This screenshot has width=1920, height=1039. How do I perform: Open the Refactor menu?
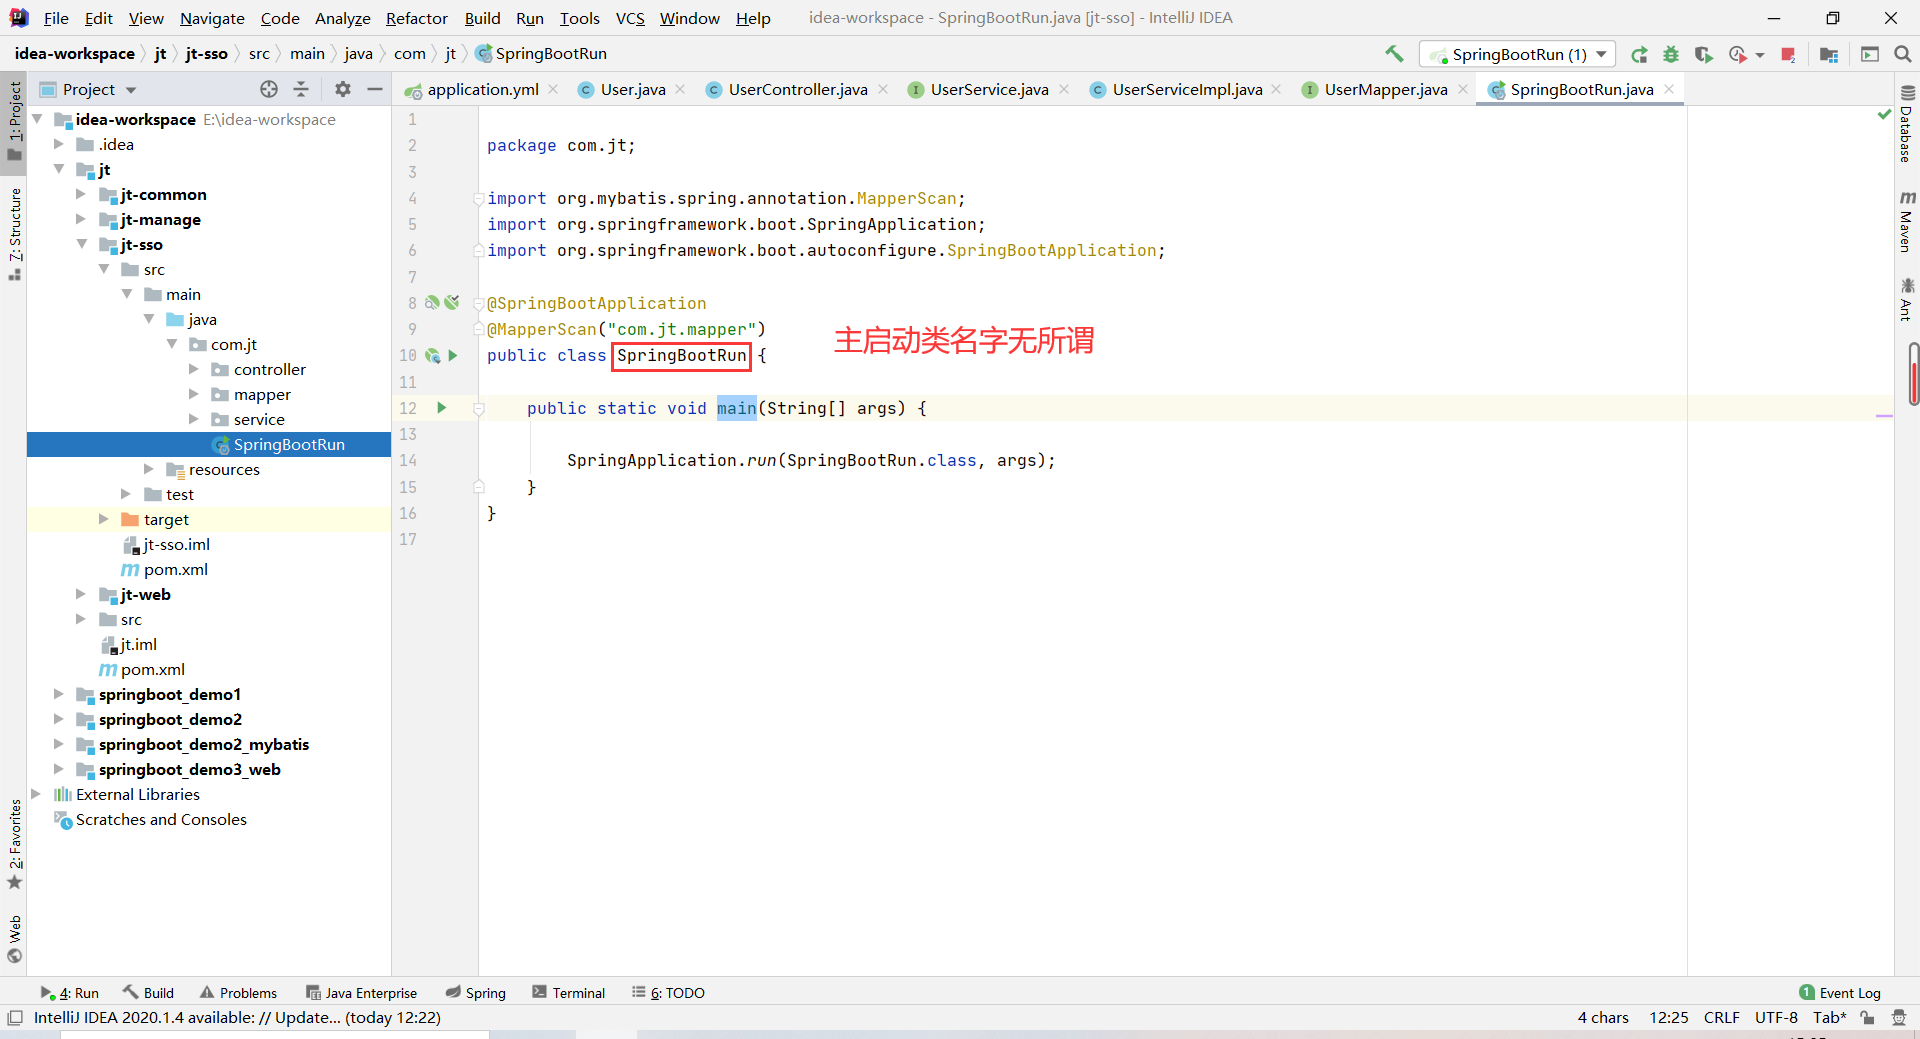[x=416, y=18]
